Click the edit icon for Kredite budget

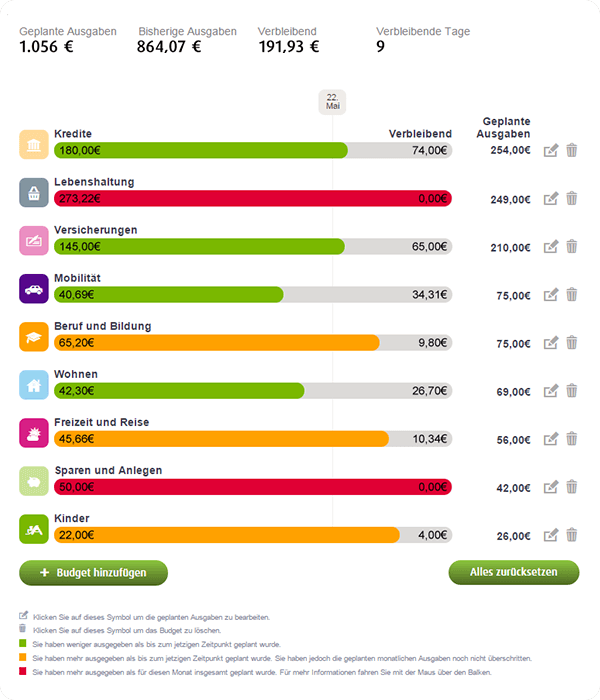pyautogui.click(x=550, y=150)
